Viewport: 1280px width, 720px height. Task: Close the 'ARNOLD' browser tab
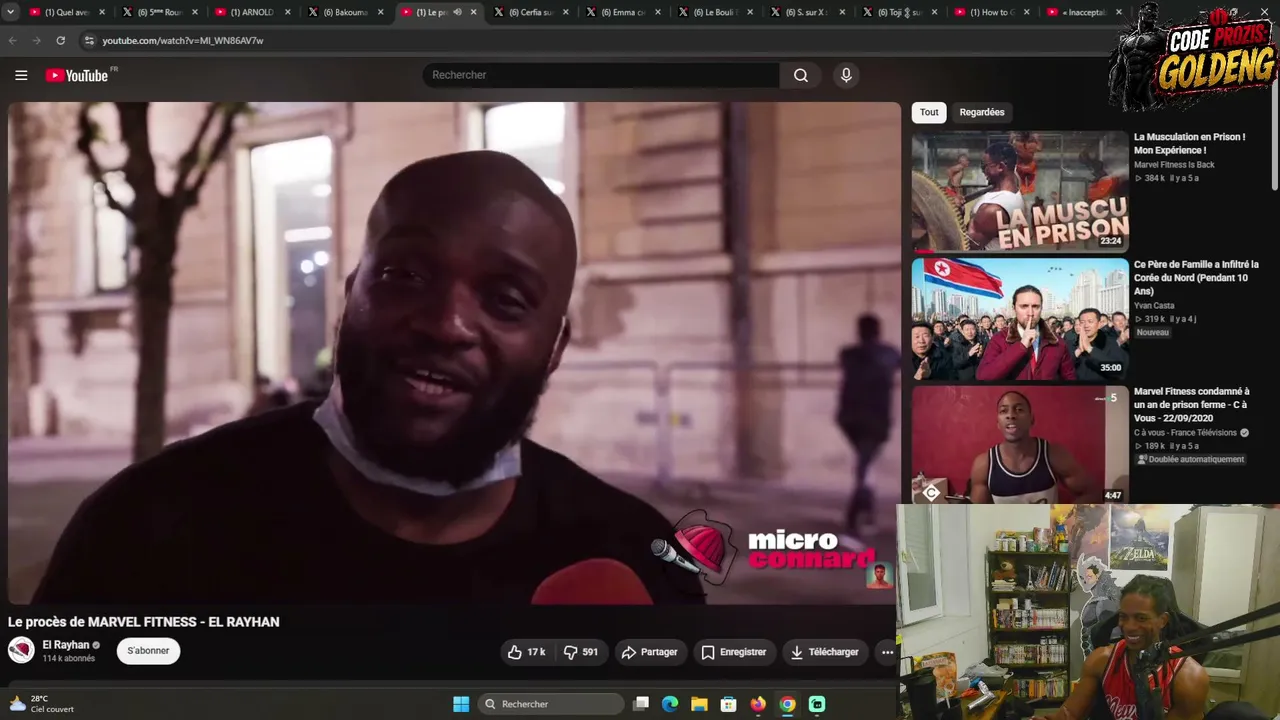click(288, 12)
